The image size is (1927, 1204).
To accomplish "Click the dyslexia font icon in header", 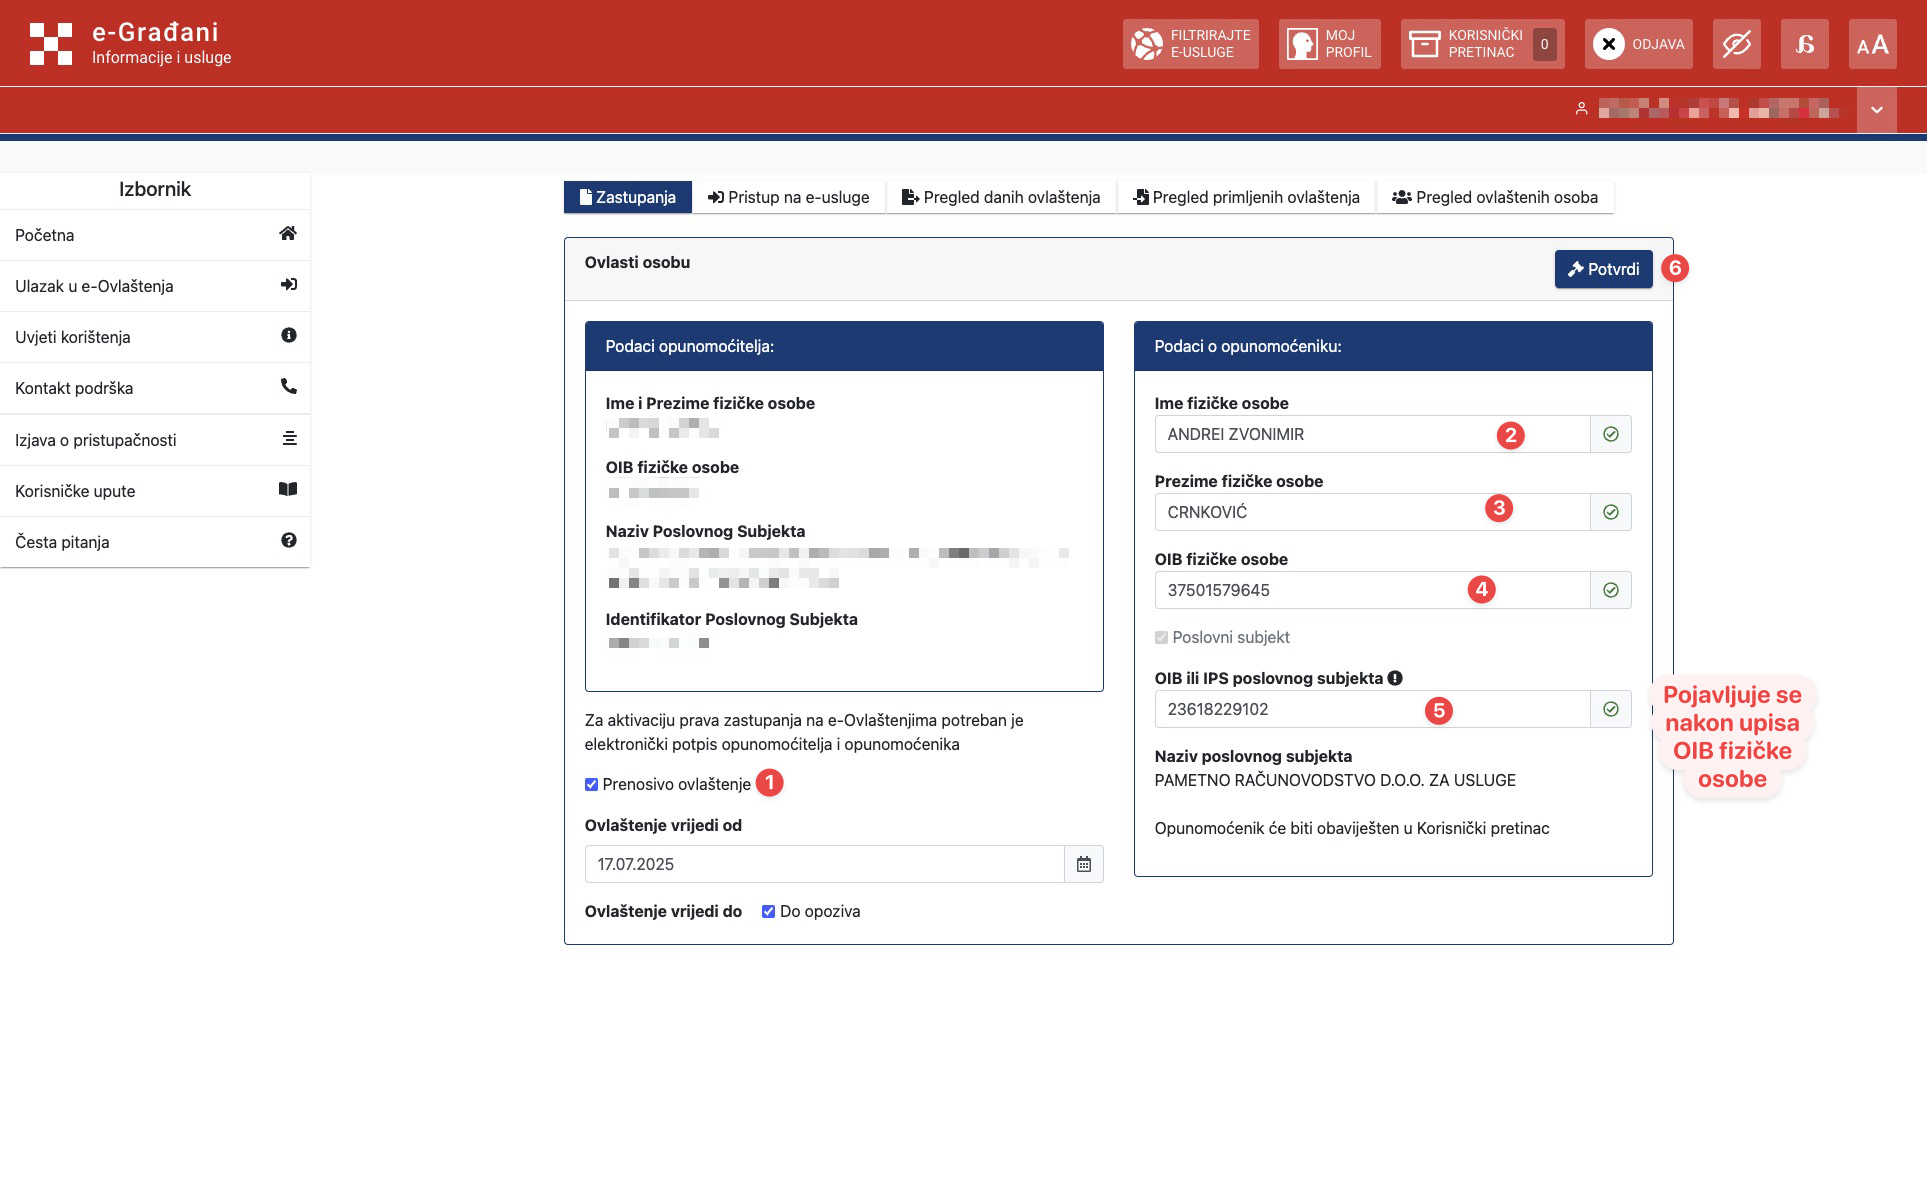I will 1804,44.
